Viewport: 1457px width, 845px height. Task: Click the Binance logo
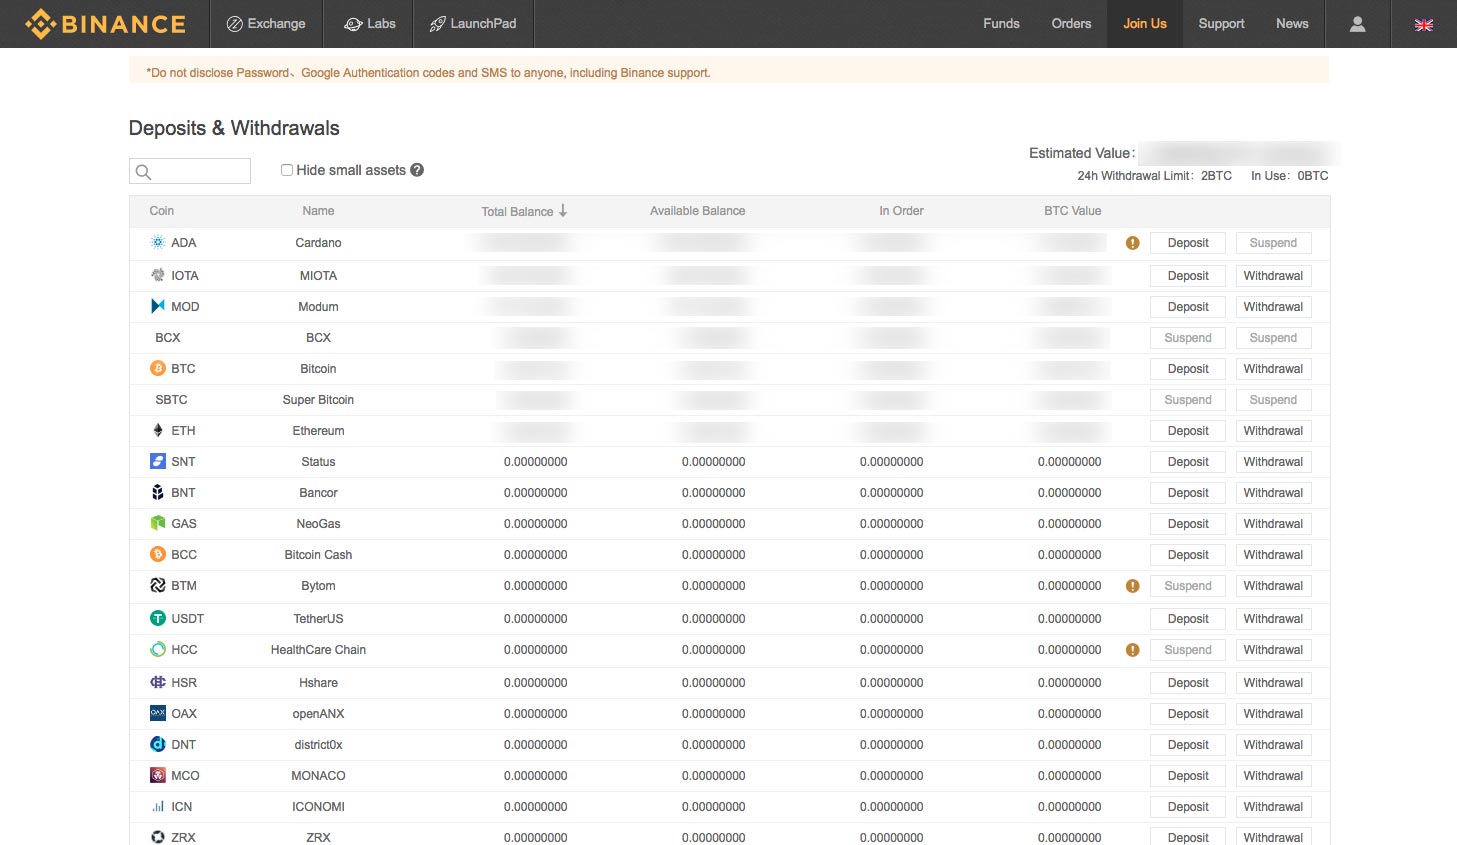[105, 24]
